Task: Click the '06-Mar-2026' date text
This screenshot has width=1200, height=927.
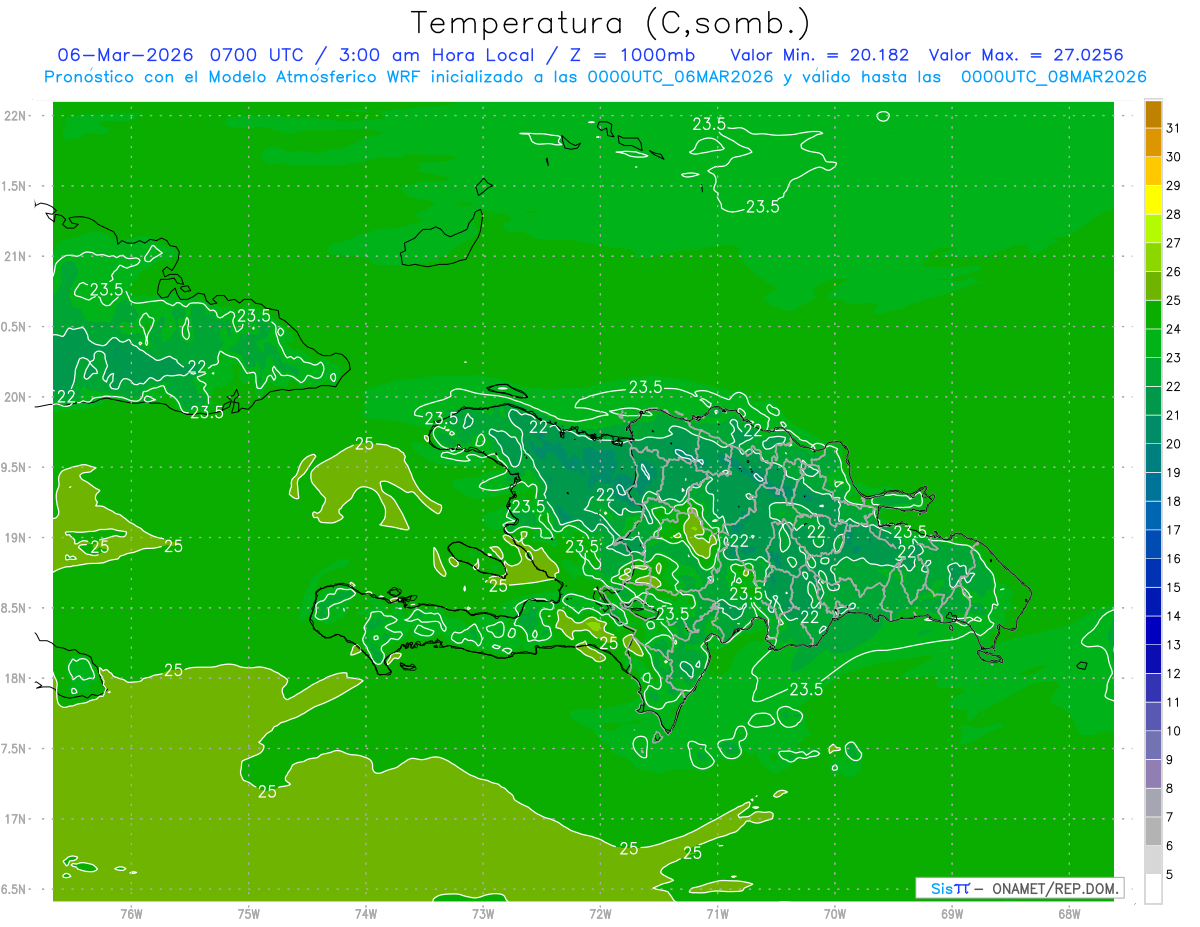Action: 126,54
